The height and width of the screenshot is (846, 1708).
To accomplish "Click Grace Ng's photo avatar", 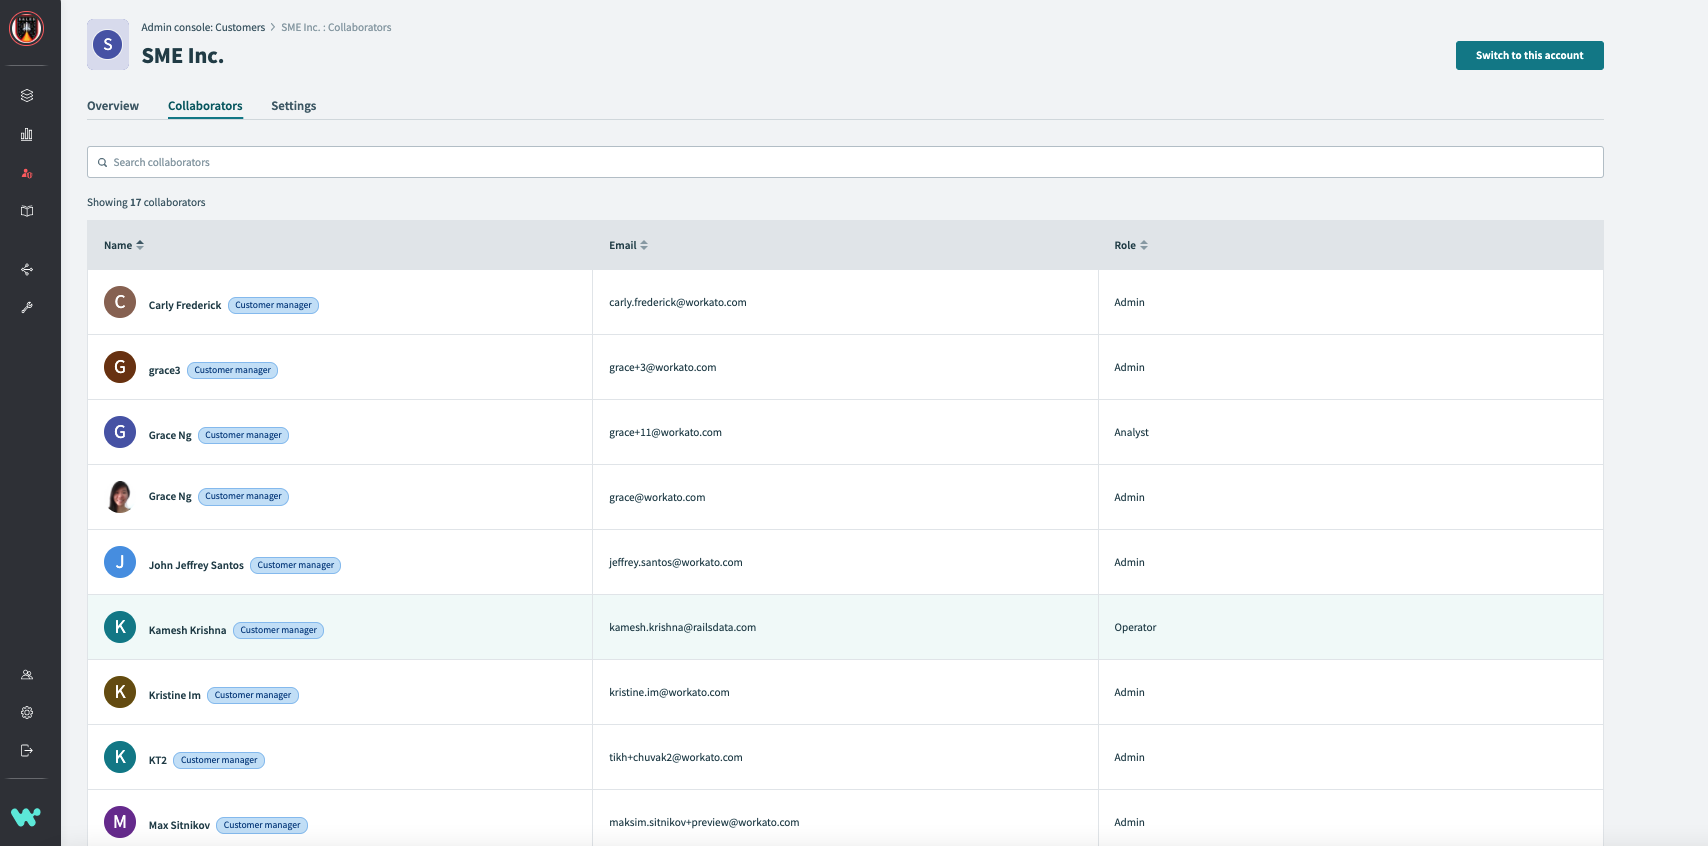I will click(120, 497).
